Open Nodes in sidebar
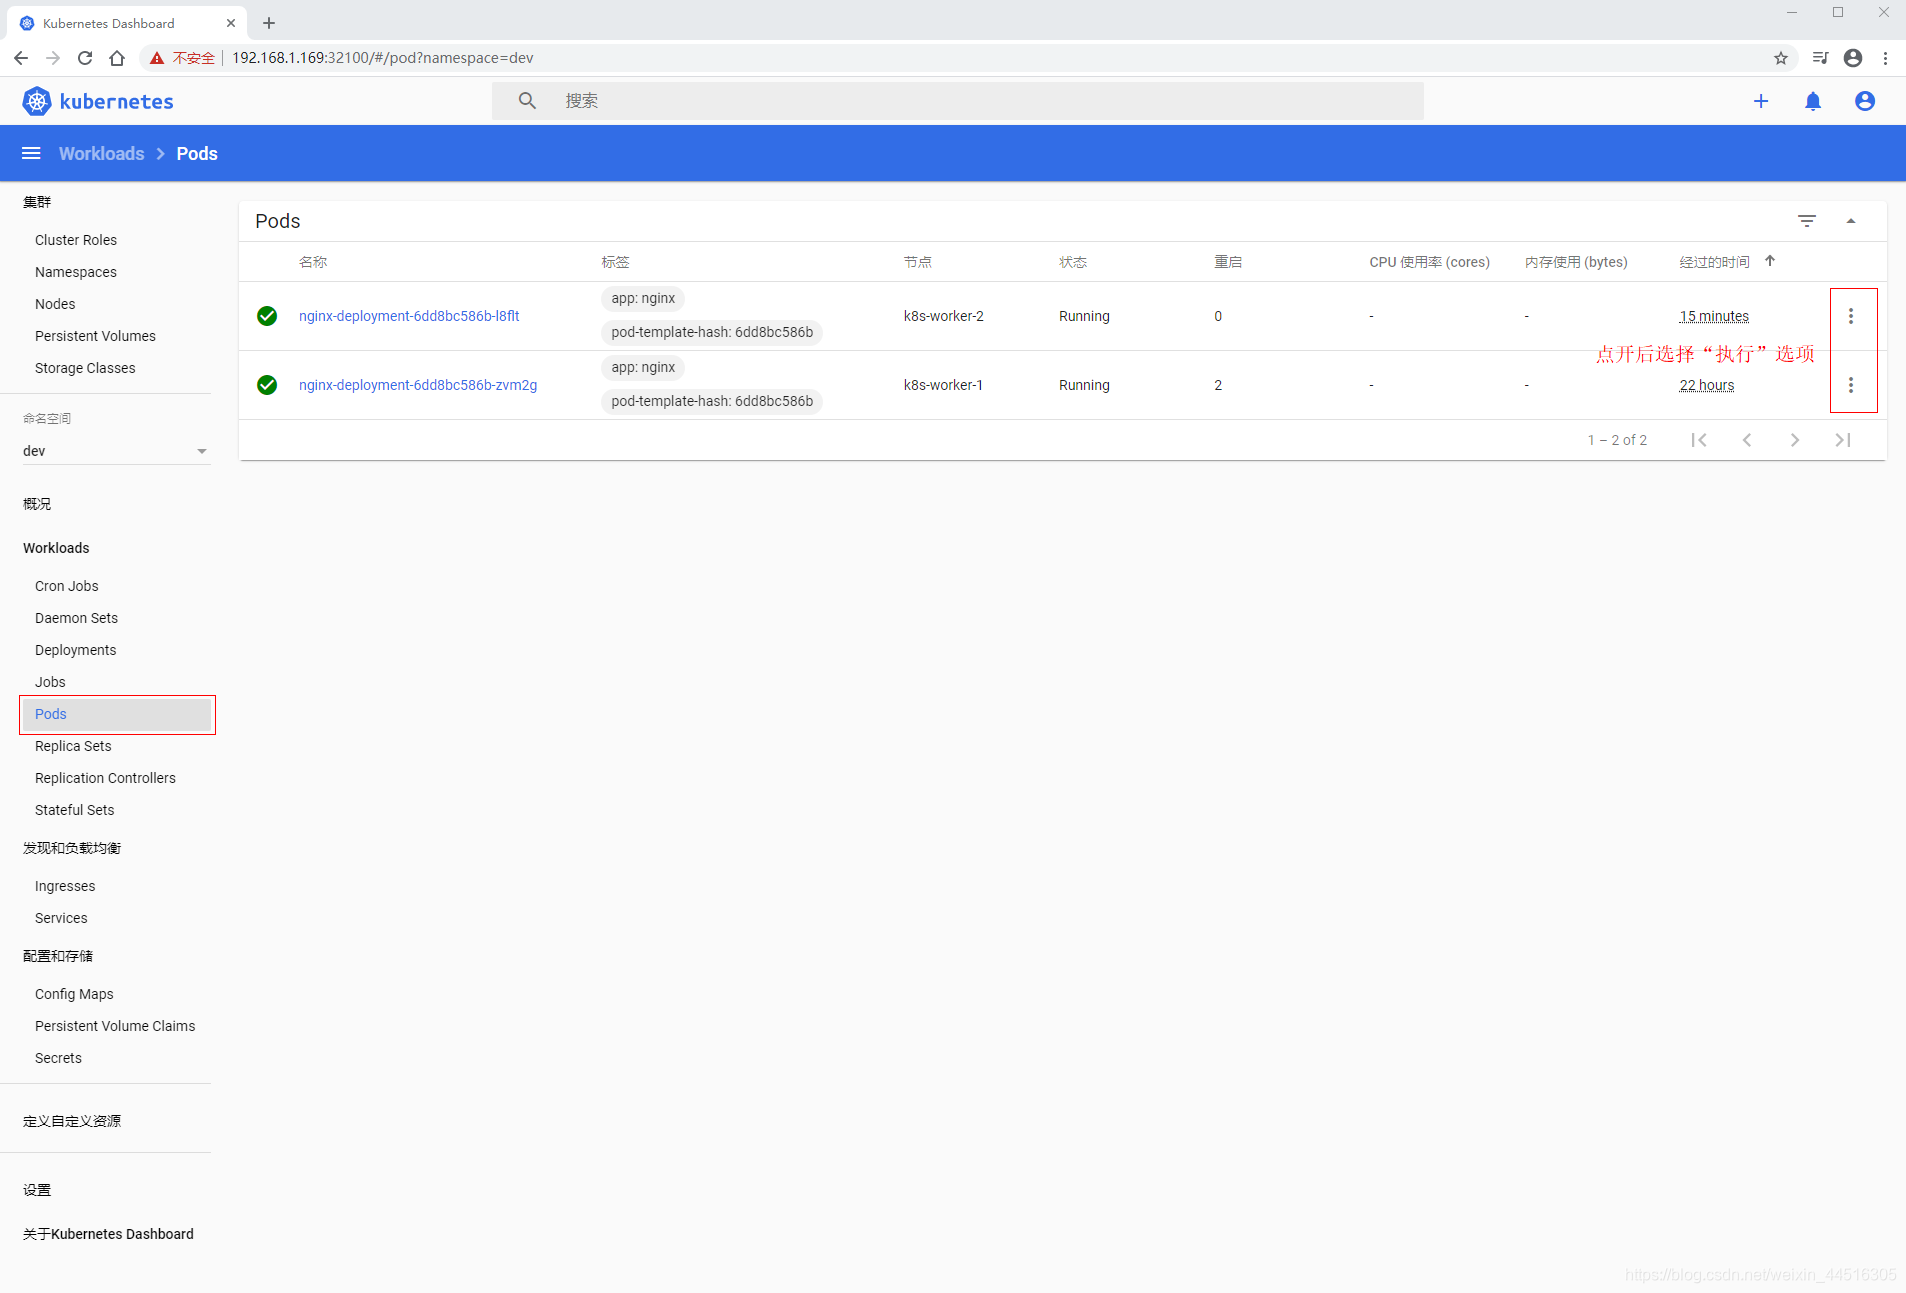1906x1293 pixels. 55,304
